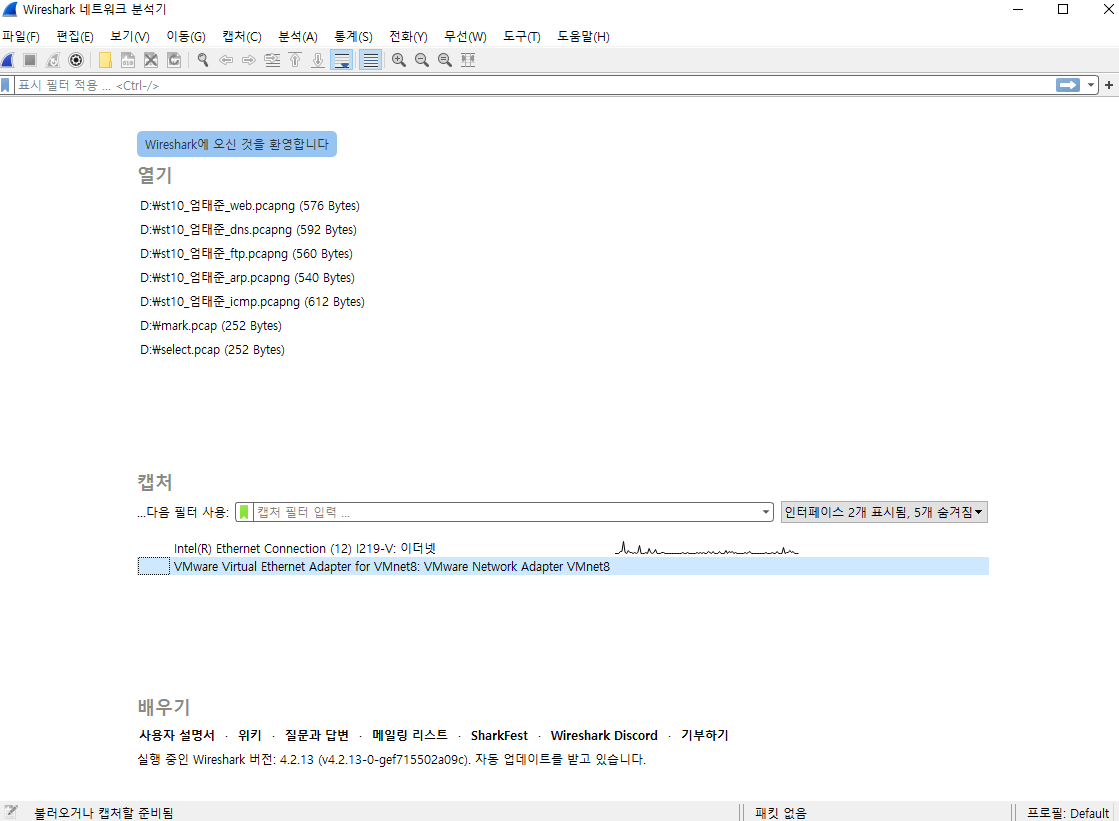This screenshot has width=1119, height=821.
Task: Open the 도움말(H) menu
Action: (583, 36)
